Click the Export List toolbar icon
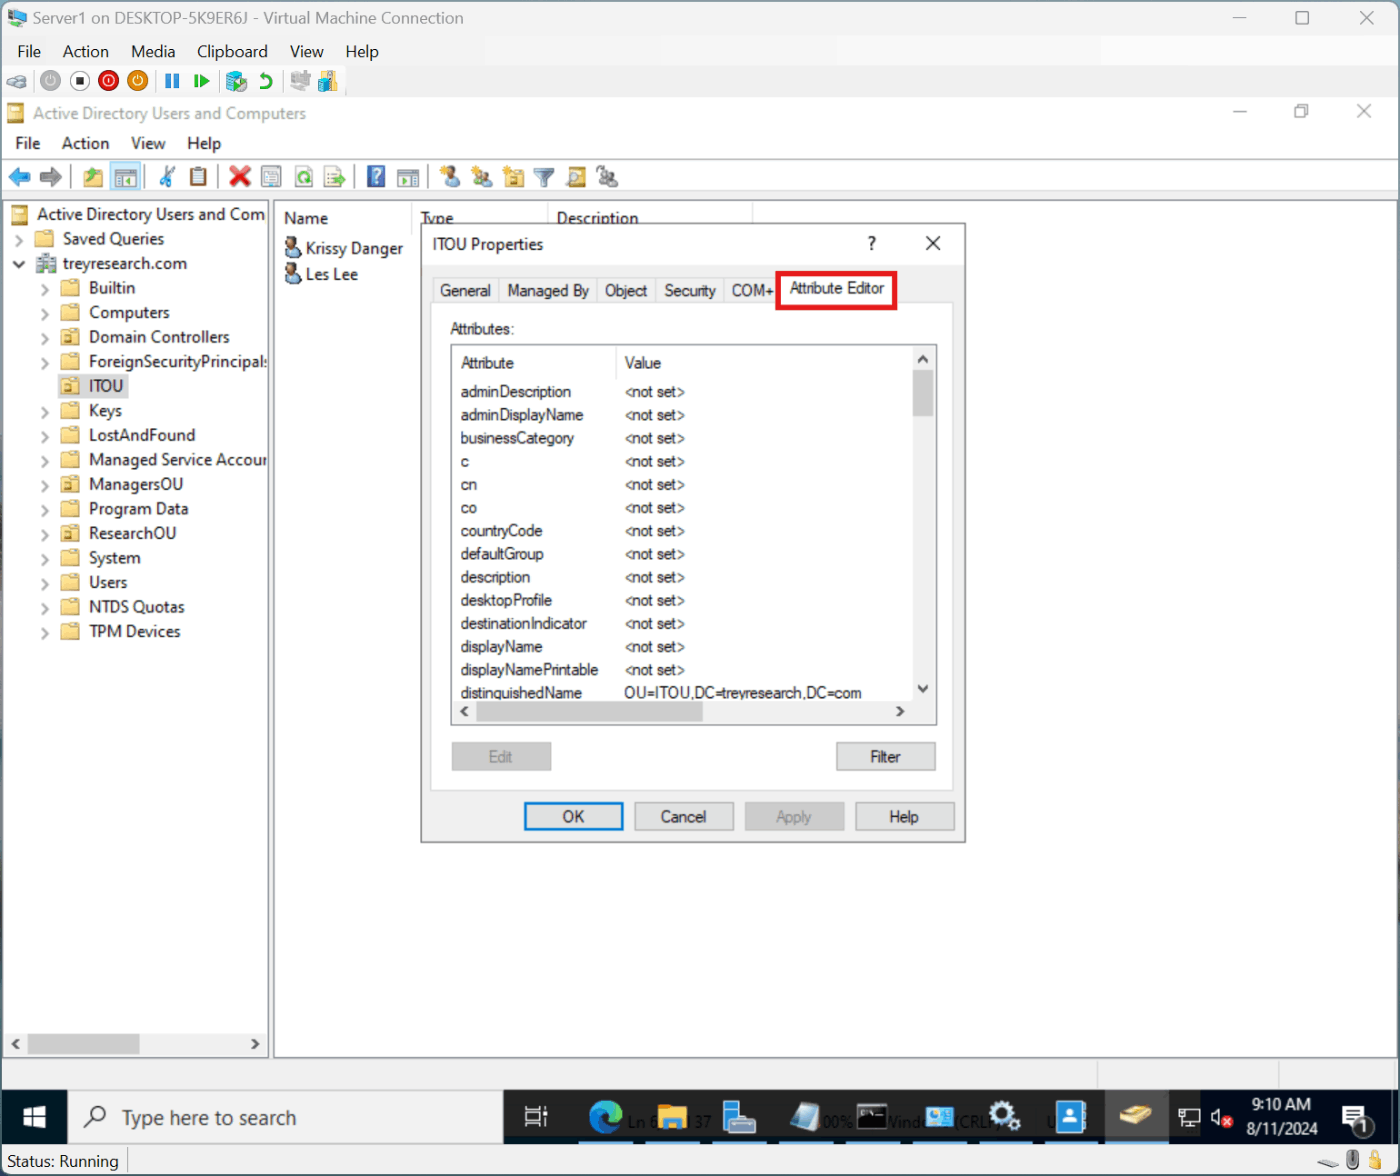This screenshot has width=1400, height=1176. point(335,178)
